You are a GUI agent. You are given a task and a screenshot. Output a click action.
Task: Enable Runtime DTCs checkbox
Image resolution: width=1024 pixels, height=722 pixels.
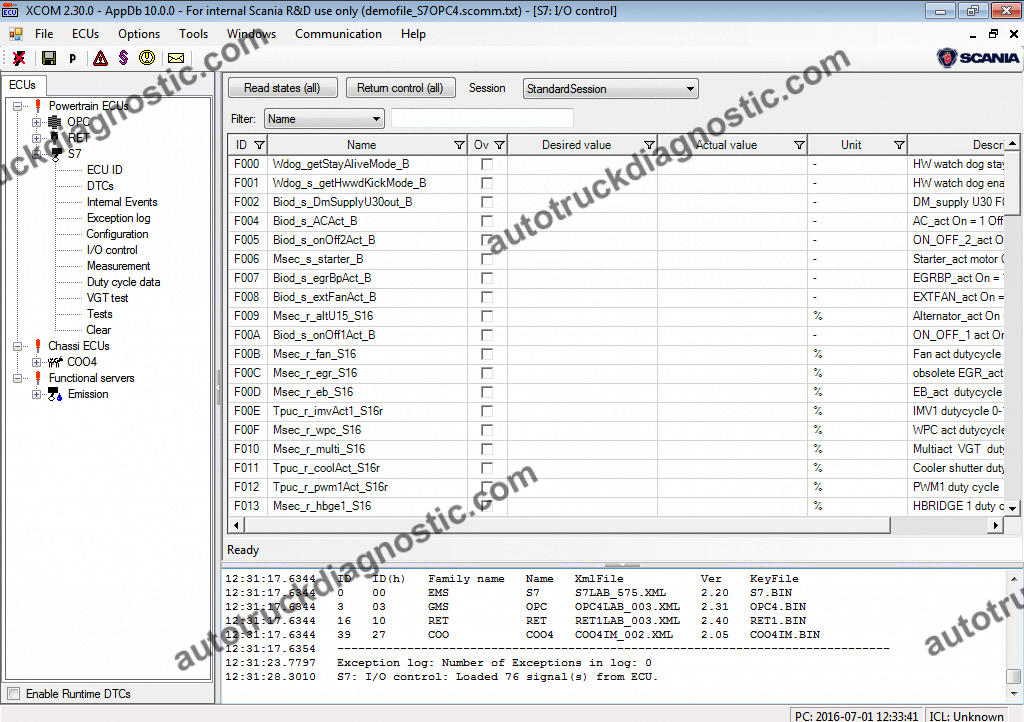(x=13, y=694)
